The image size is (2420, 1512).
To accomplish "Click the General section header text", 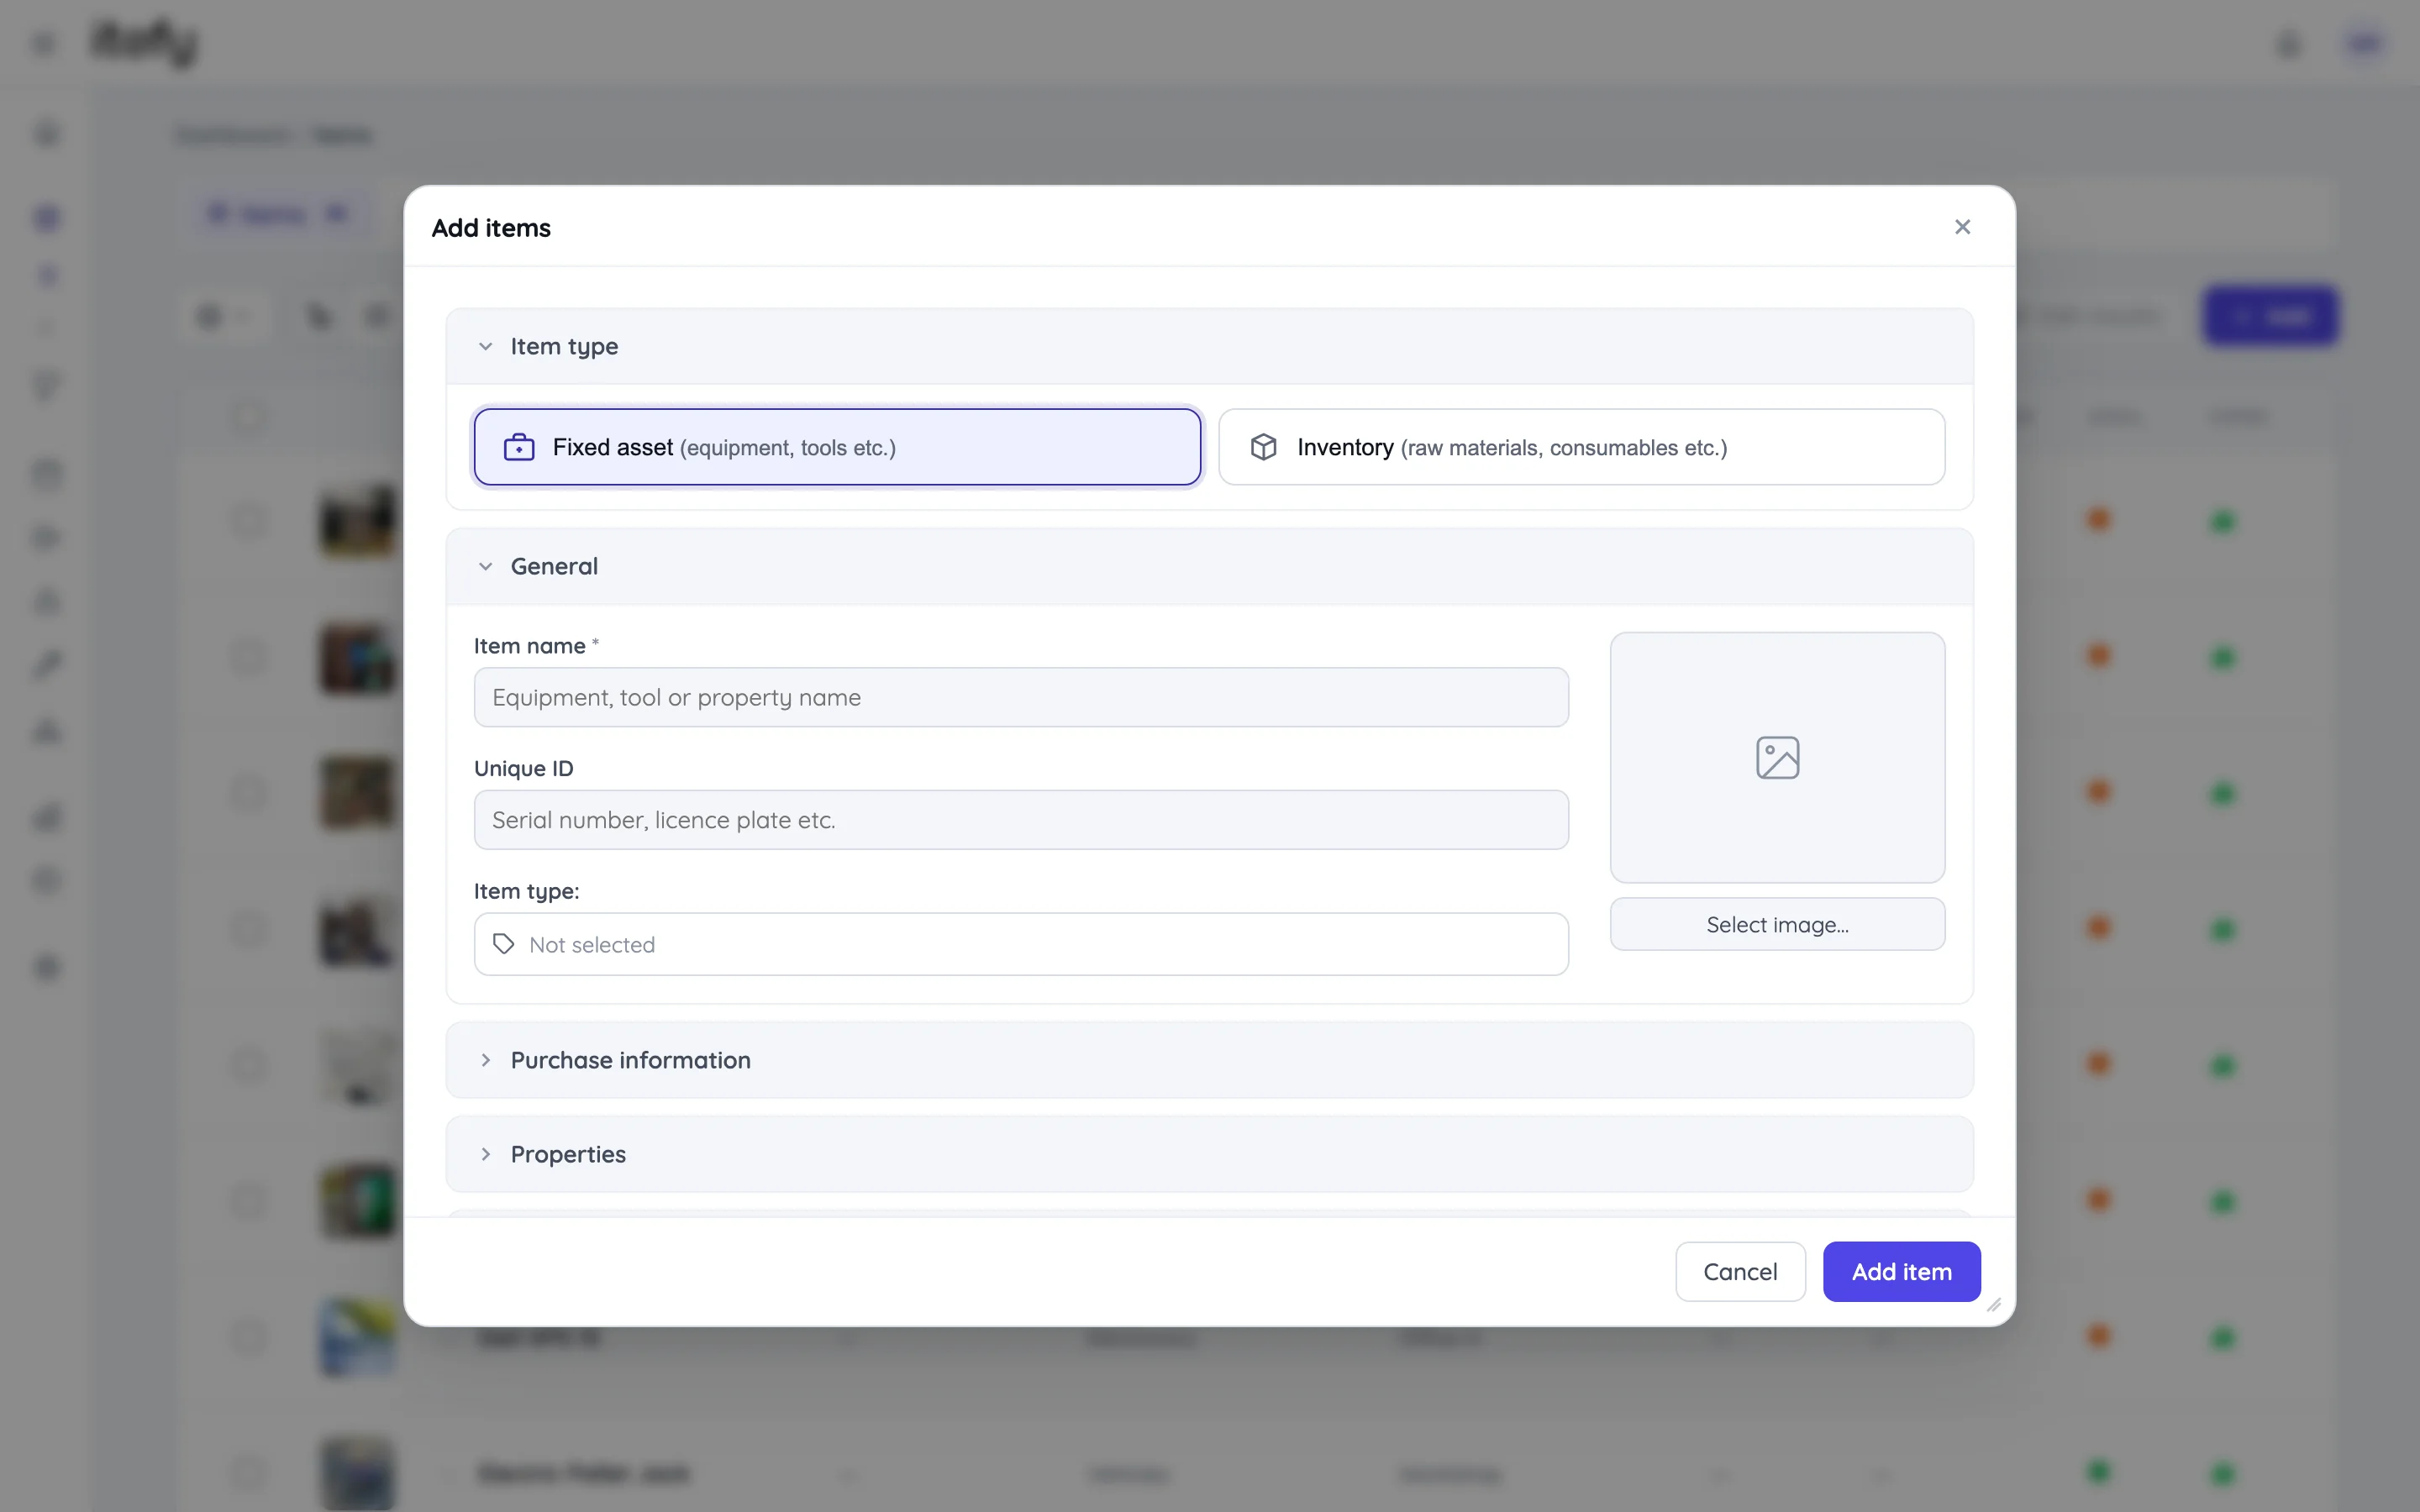I will pyautogui.click(x=554, y=566).
